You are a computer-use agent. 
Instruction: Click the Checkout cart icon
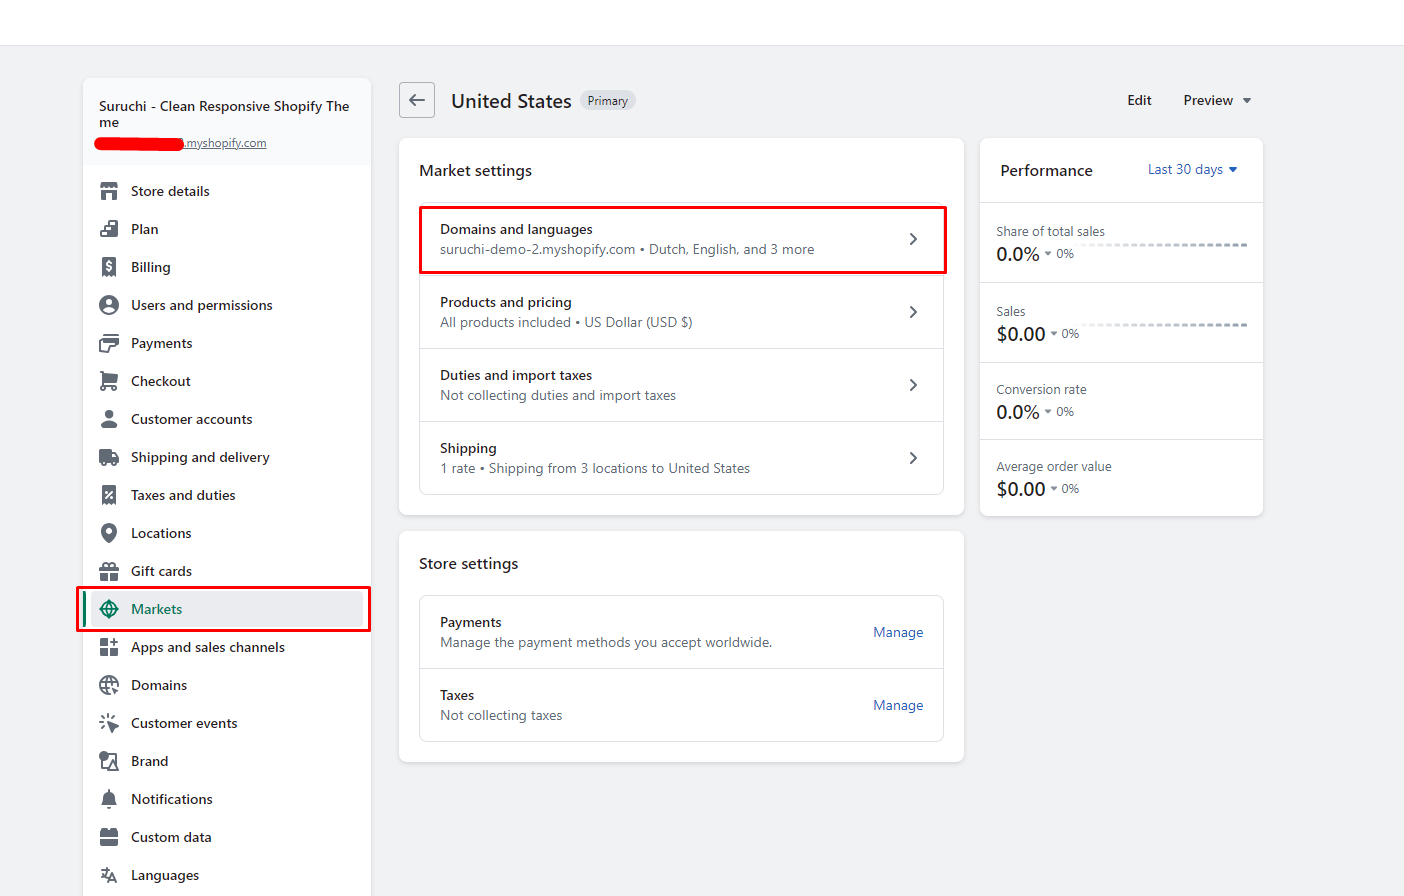point(109,381)
